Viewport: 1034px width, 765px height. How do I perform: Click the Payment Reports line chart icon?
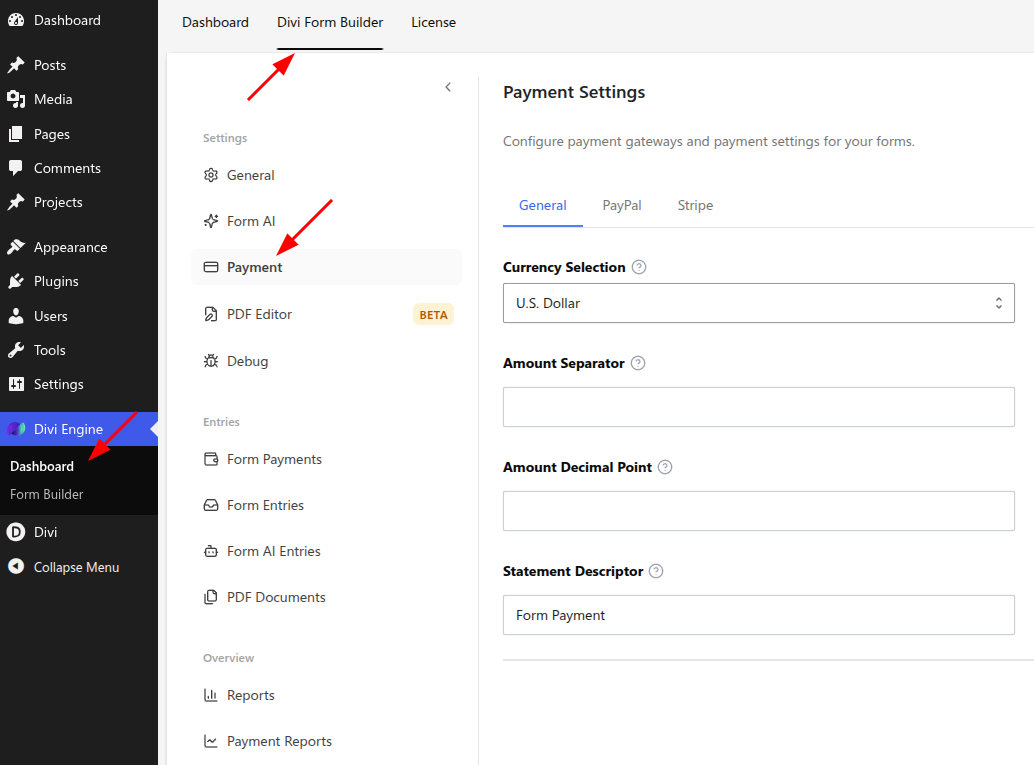tap(211, 741)
